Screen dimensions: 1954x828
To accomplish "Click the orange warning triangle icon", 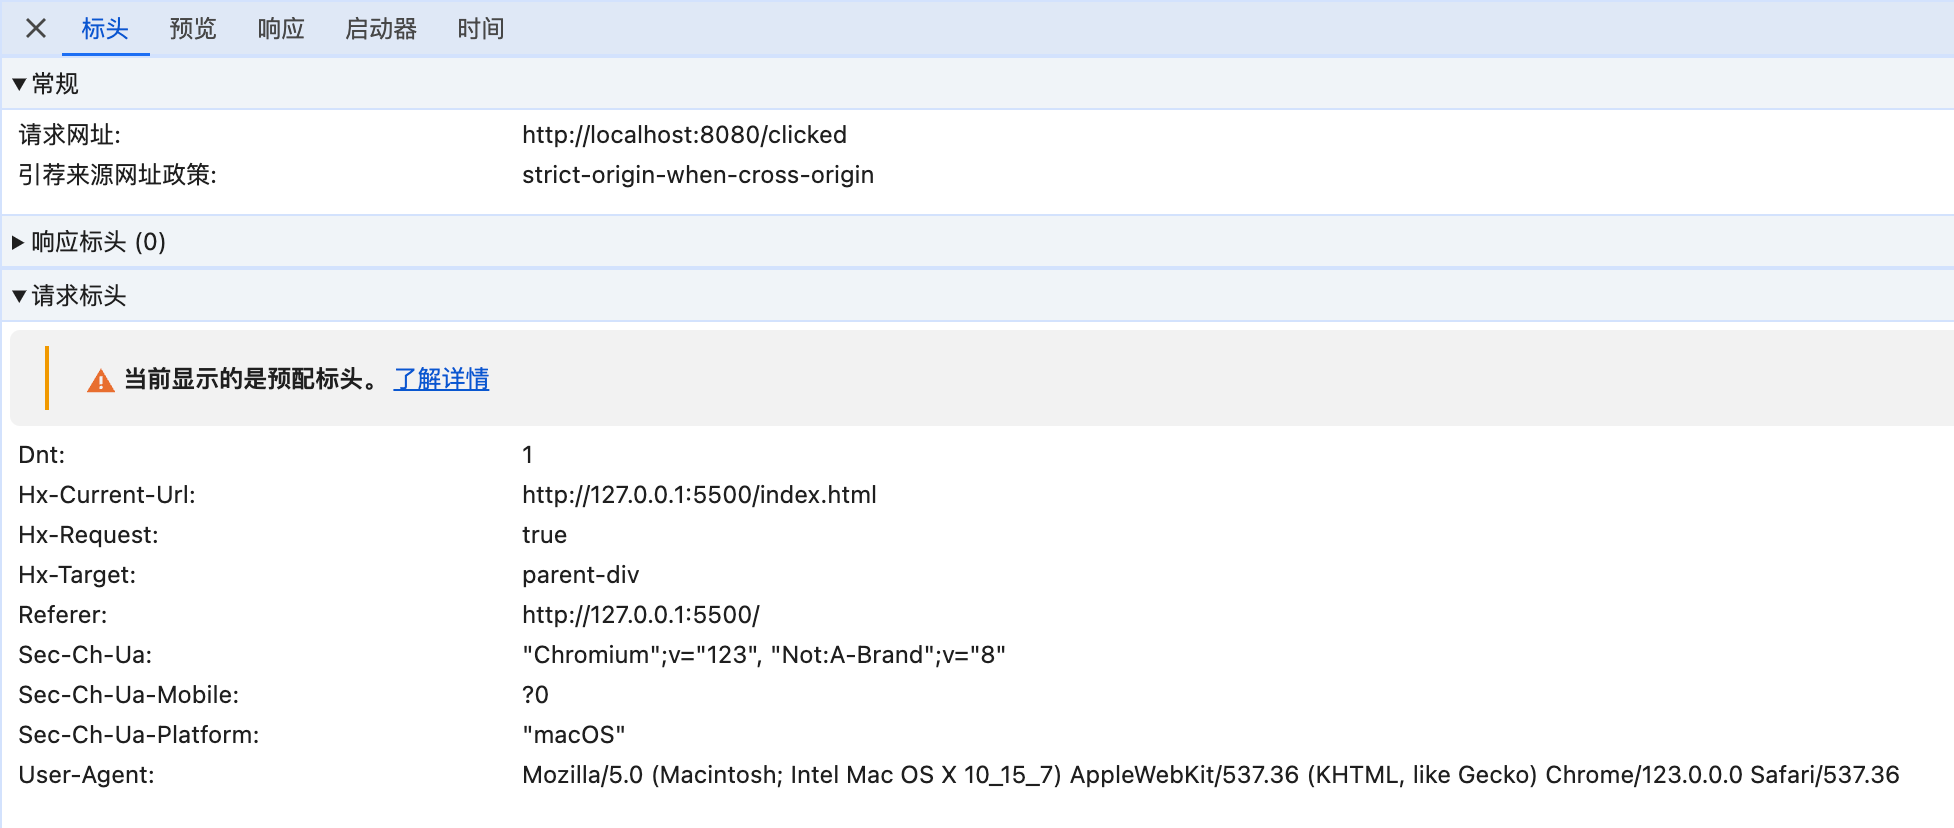I will 101,380.
